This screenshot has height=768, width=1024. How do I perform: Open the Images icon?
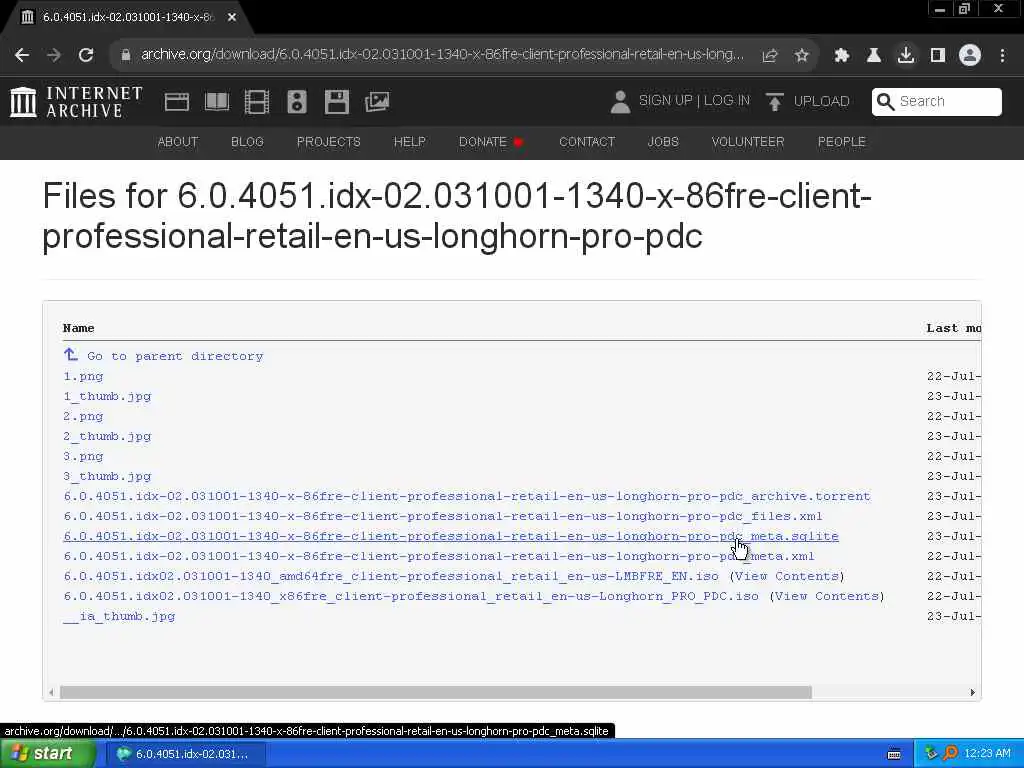pos(377,102)
